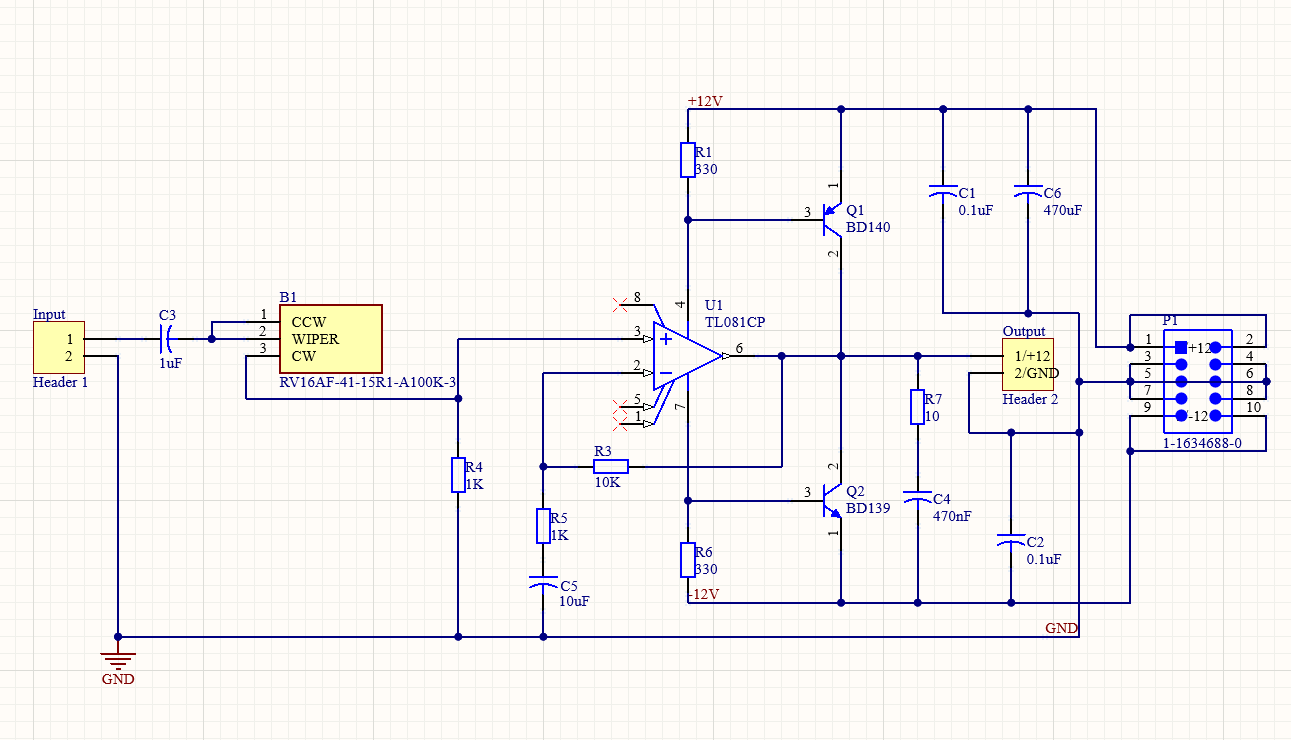Select the 'CCW' pin label in B1
This screenshot has width=1291, height=740.
click(x=308, y=323)
